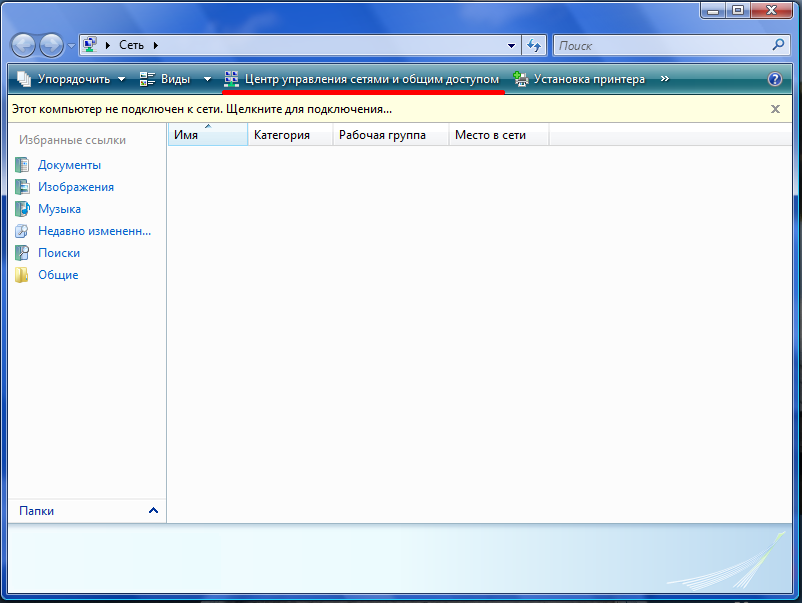
Task: Click the add printer icon
Action: click(521, 79)
